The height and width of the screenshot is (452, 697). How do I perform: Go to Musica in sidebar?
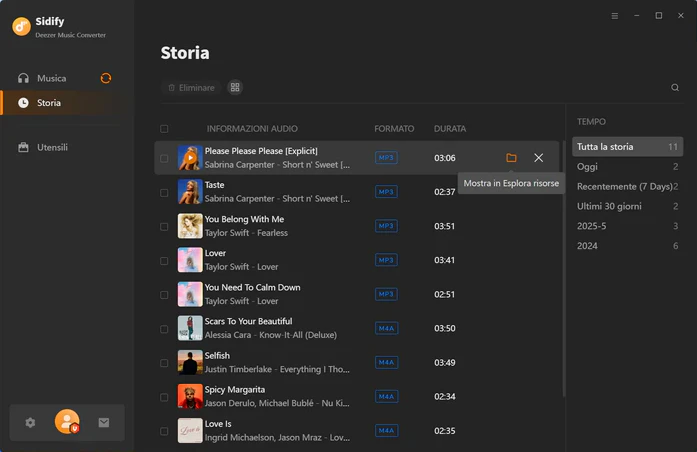(52, 78)
